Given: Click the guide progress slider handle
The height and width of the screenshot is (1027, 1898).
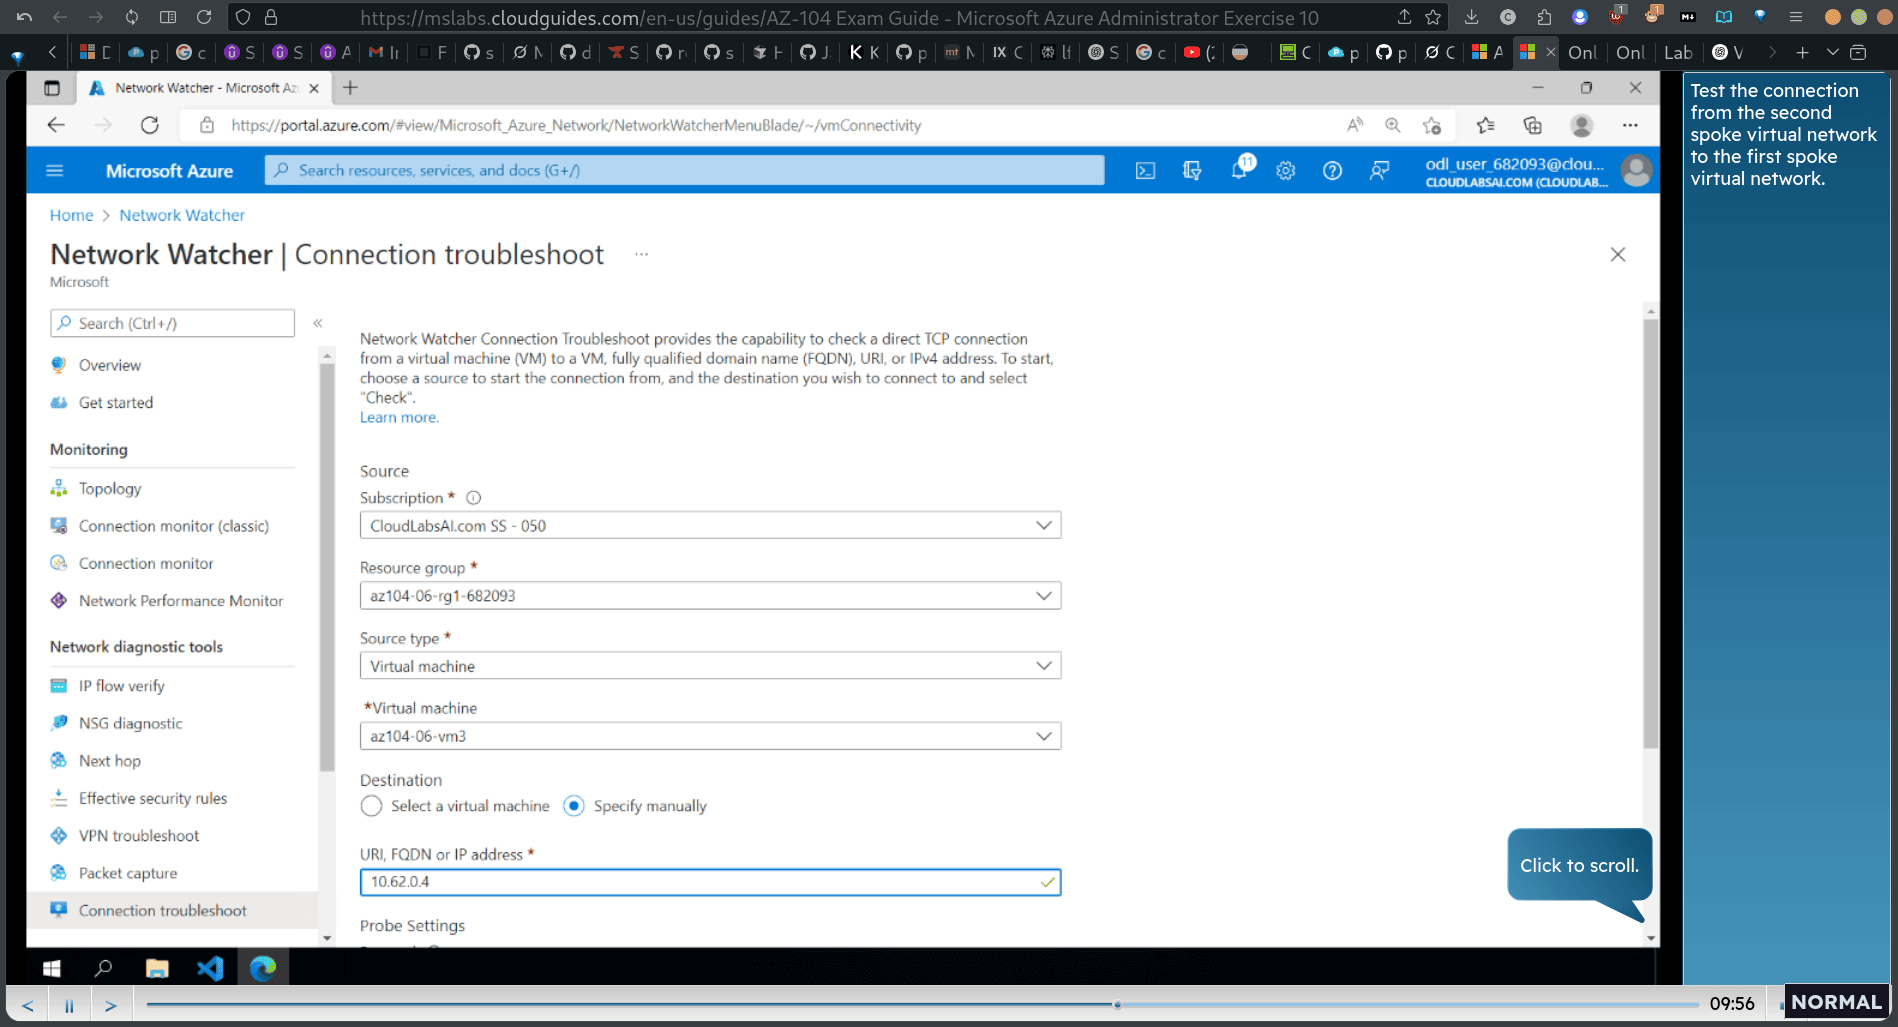Looking at the screenshot, I should click(1117, 1005).
